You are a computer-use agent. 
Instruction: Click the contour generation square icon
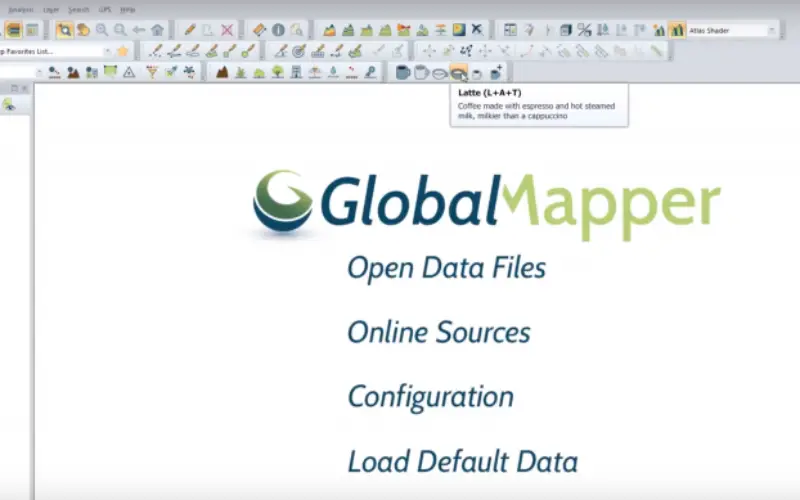(x=459, y=30)
